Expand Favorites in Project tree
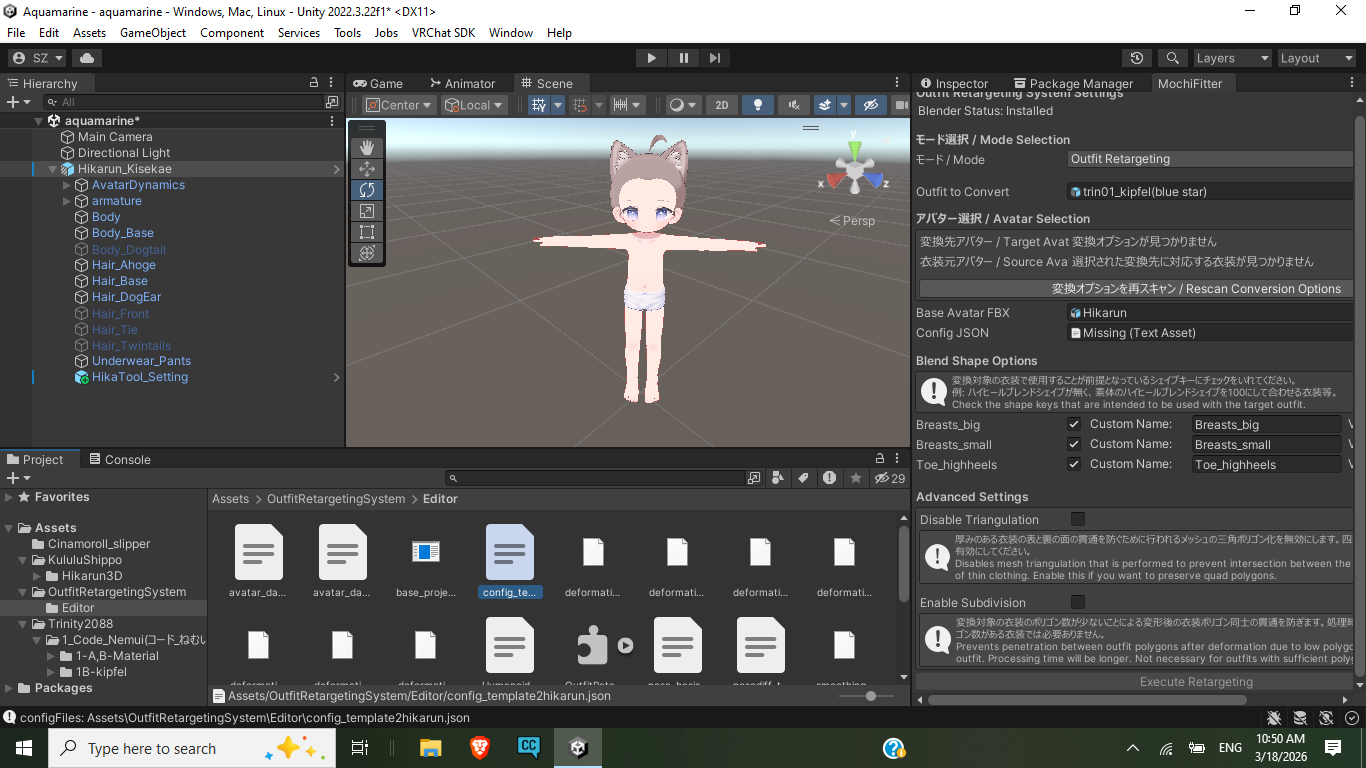The height and width of the screenshot is (768, 1366). [x=9, y=497]
